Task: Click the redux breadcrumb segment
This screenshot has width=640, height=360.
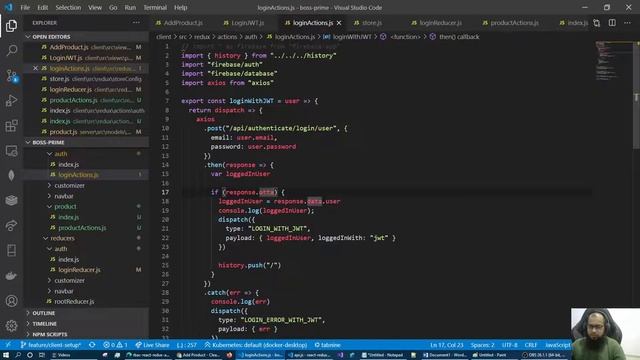Action: 202,37
